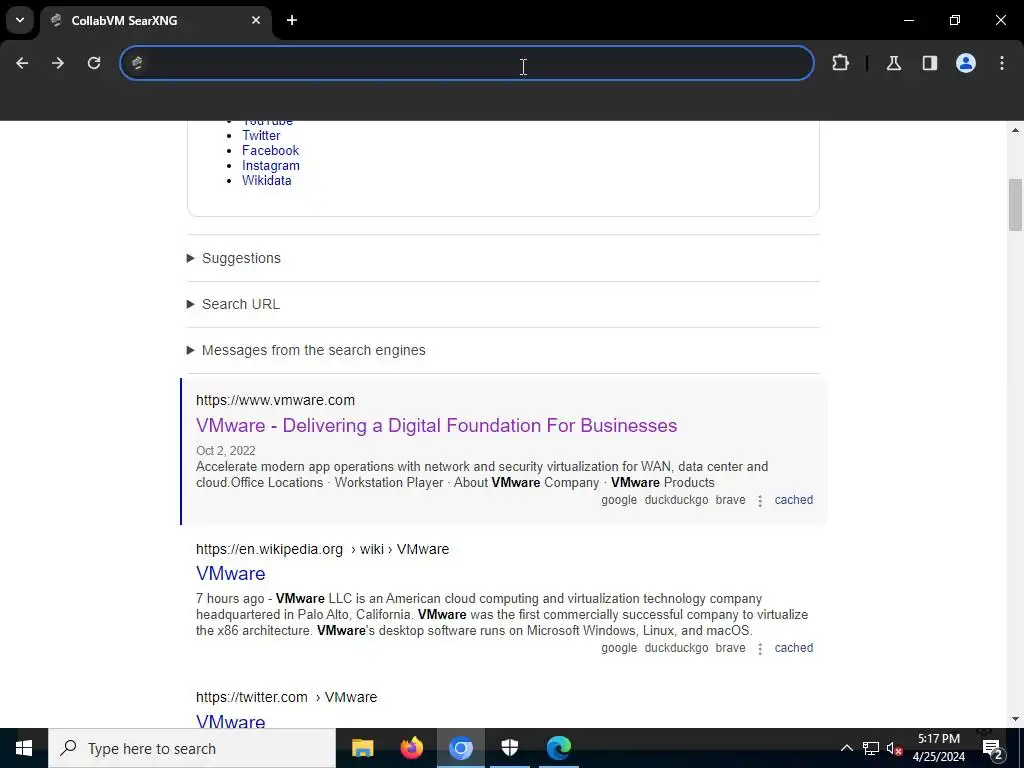Focus the address bar field

click(x=467, y=63)
